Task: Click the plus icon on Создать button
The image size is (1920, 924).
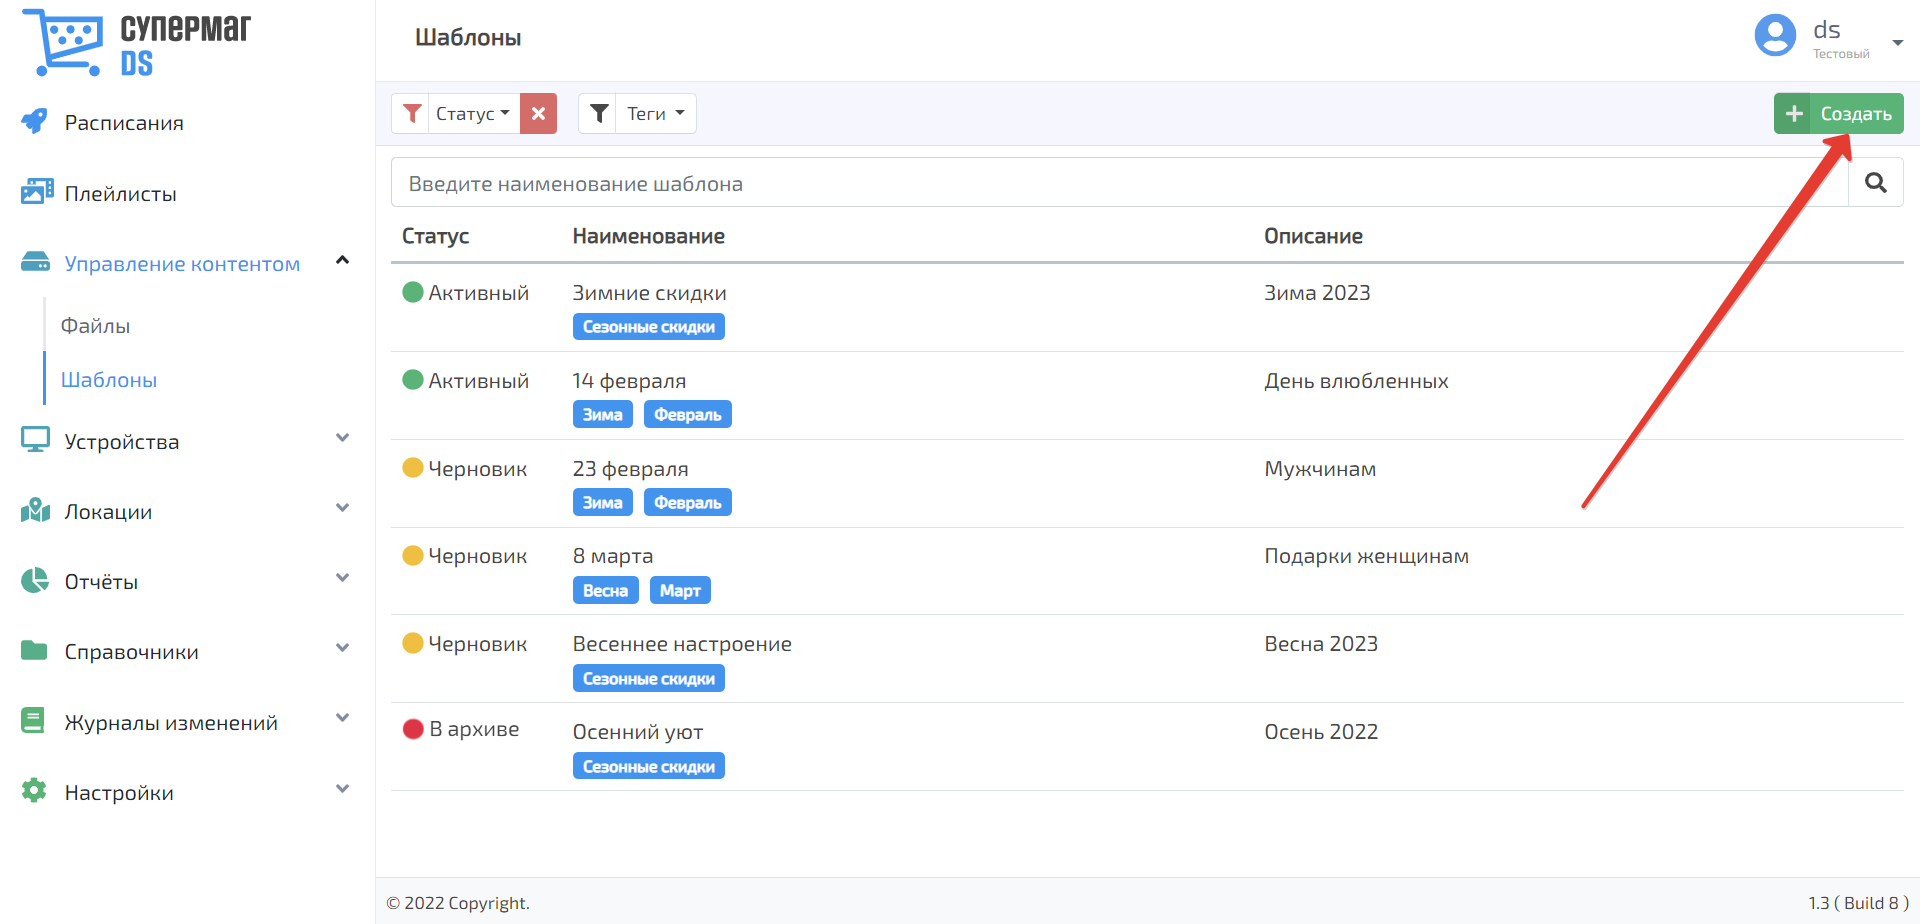Action: click(x=1794, y=114)
